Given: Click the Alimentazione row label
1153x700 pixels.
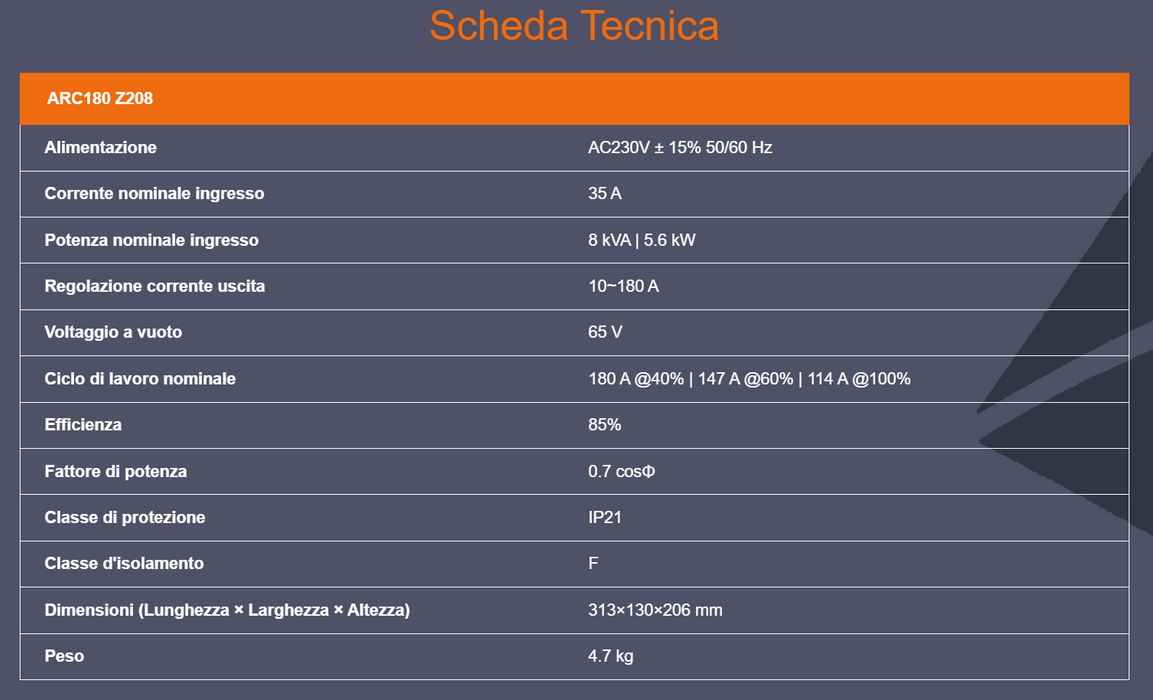Looking at the screenshot, I should [101, 147].
